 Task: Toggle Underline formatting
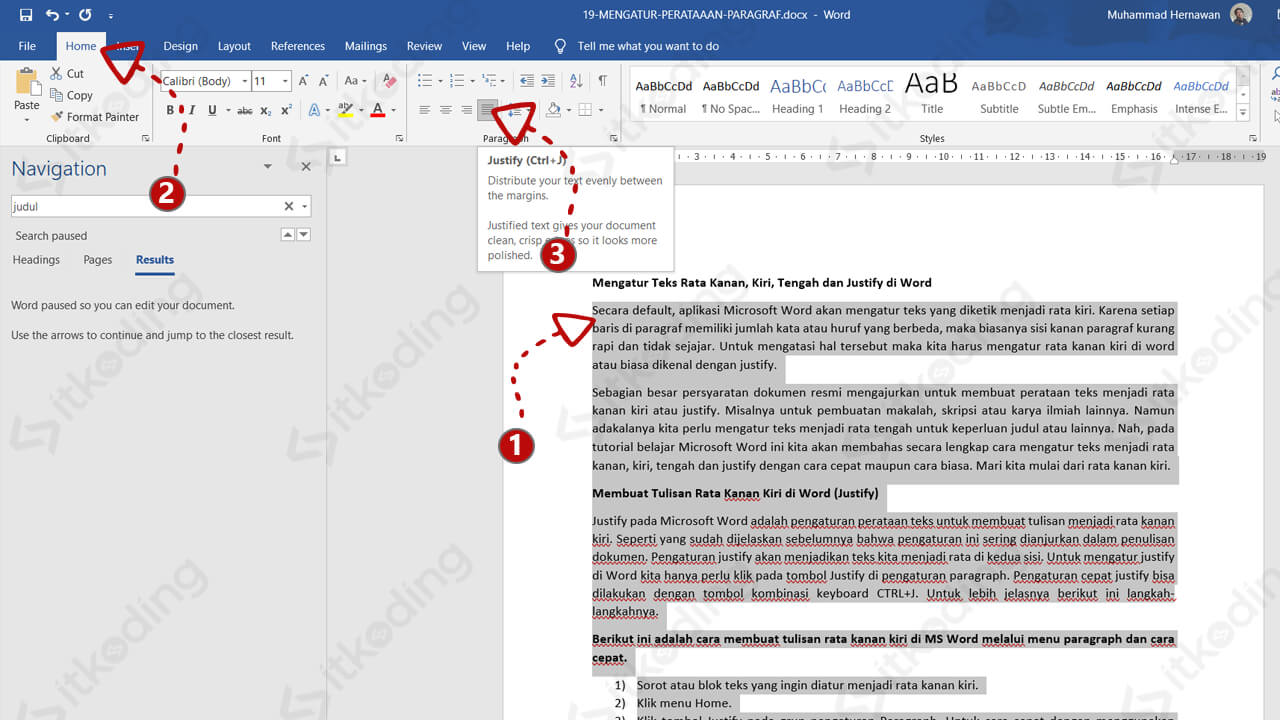[212, 110]
